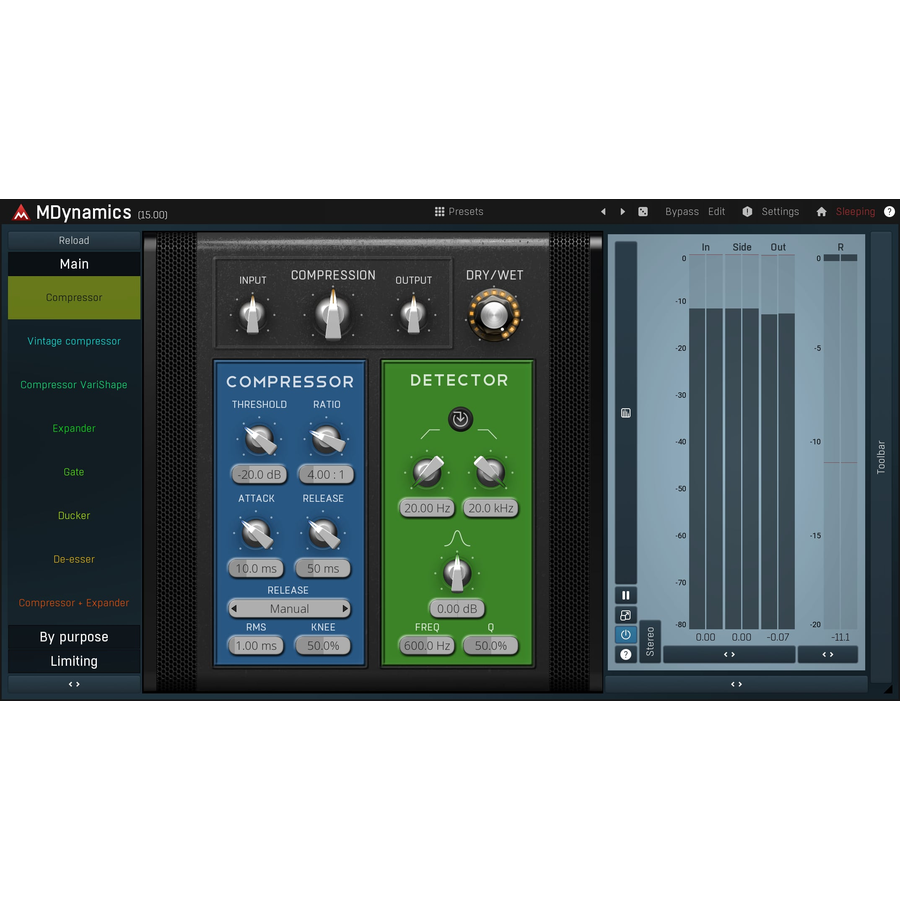Select Compressor + Expander device

74,603
